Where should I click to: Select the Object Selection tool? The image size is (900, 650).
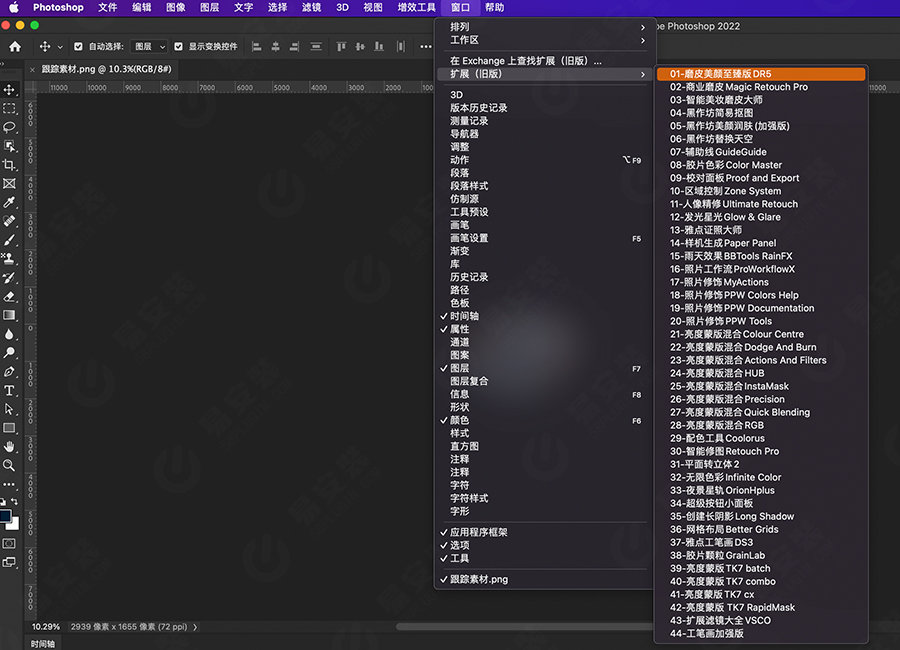coord(9,146)
